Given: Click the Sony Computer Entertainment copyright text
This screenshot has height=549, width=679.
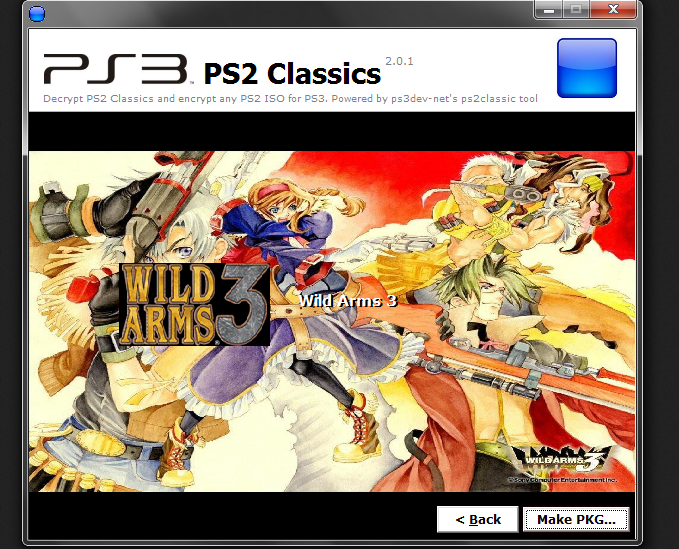Looking at the screenshot, I should click(562, 480).
